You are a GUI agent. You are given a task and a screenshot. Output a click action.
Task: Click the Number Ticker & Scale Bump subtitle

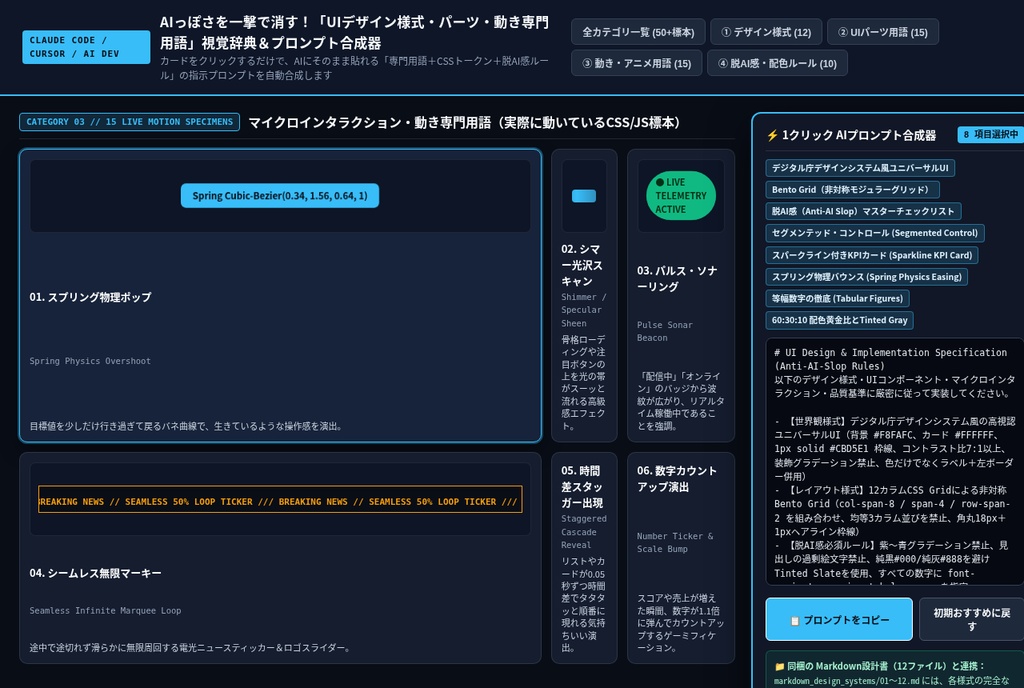coord(675,542)
